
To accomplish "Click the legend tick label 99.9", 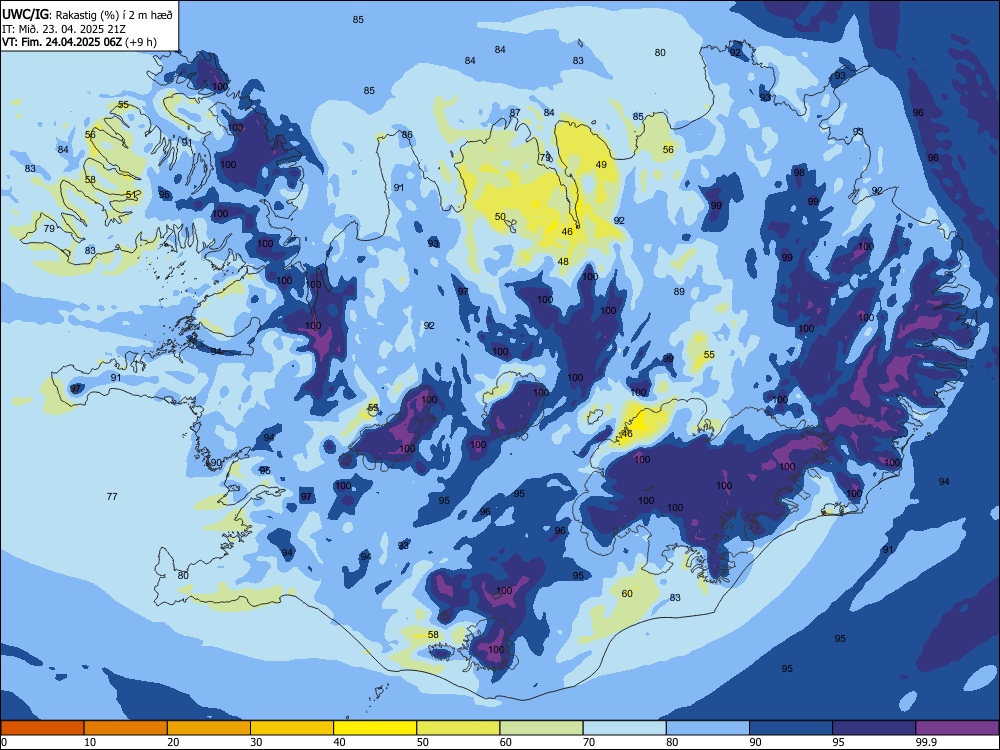I will point(926,742).
